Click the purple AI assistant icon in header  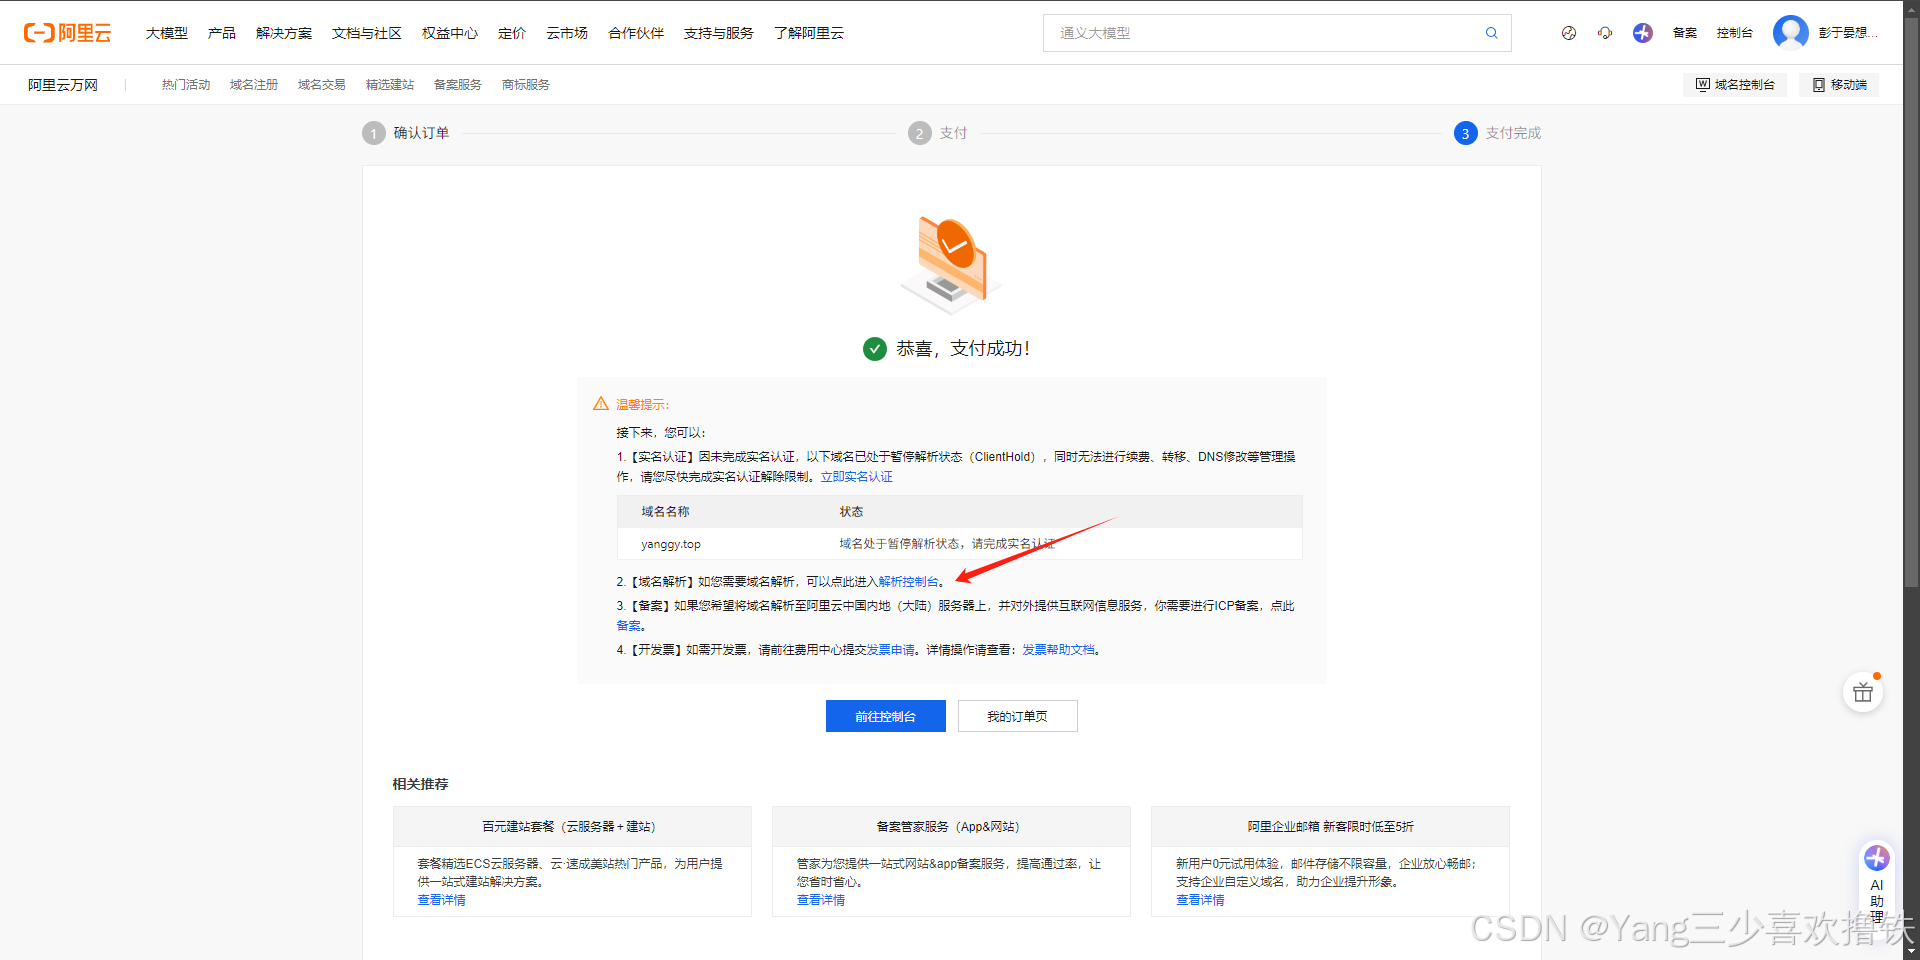[1643, 33]
